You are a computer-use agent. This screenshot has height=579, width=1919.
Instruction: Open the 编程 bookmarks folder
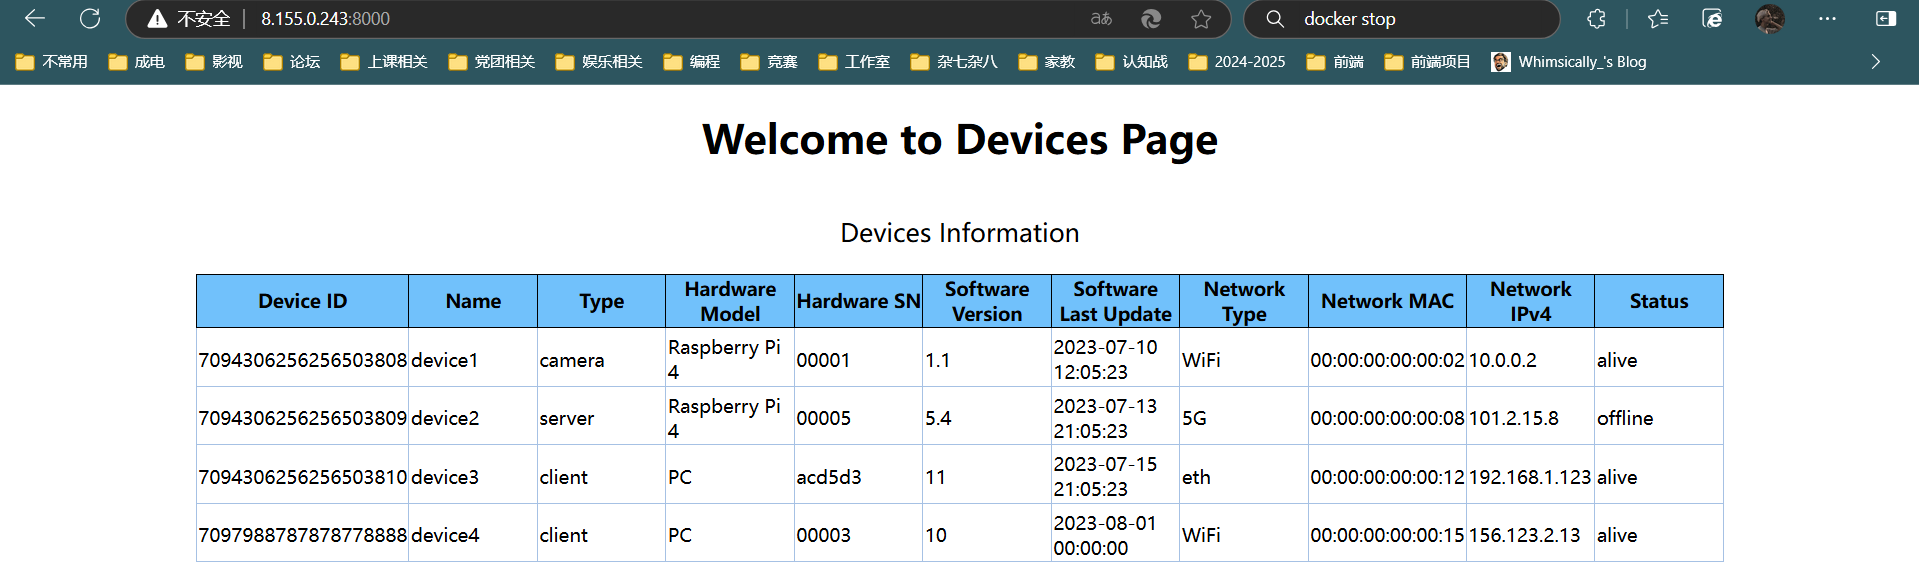pyautogui.click(x=691, y=62)
